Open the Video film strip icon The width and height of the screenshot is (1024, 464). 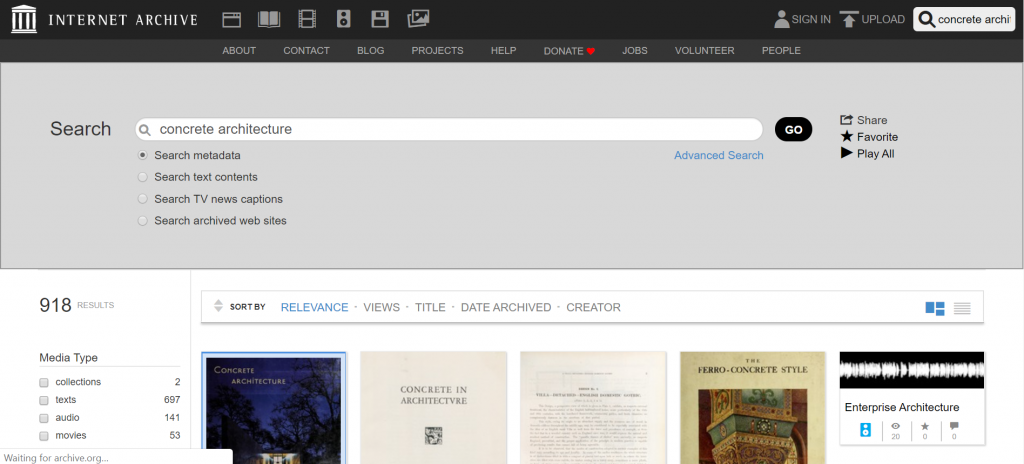[307, 19]
